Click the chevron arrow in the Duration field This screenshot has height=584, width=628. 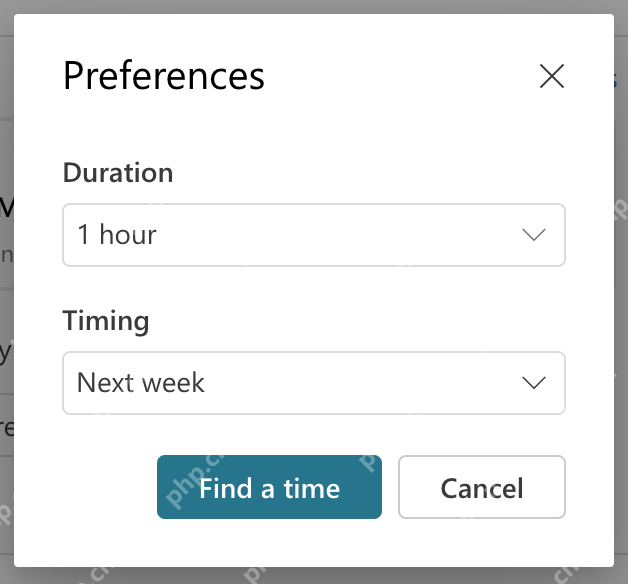coord(534,235)
